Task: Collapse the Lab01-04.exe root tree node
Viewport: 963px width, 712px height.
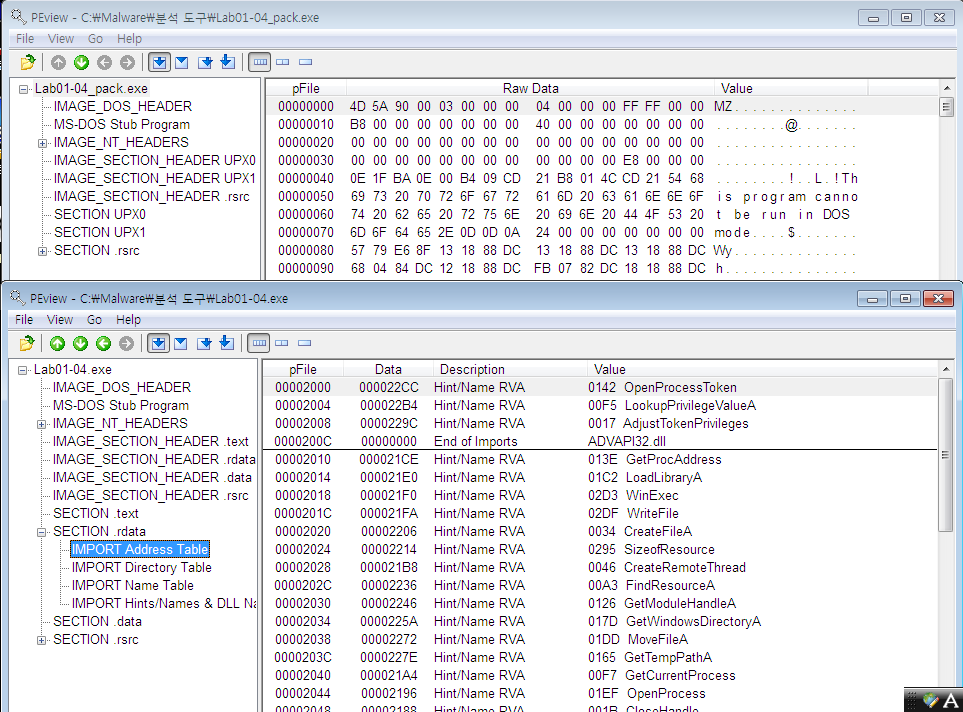Action: (23, 371)
